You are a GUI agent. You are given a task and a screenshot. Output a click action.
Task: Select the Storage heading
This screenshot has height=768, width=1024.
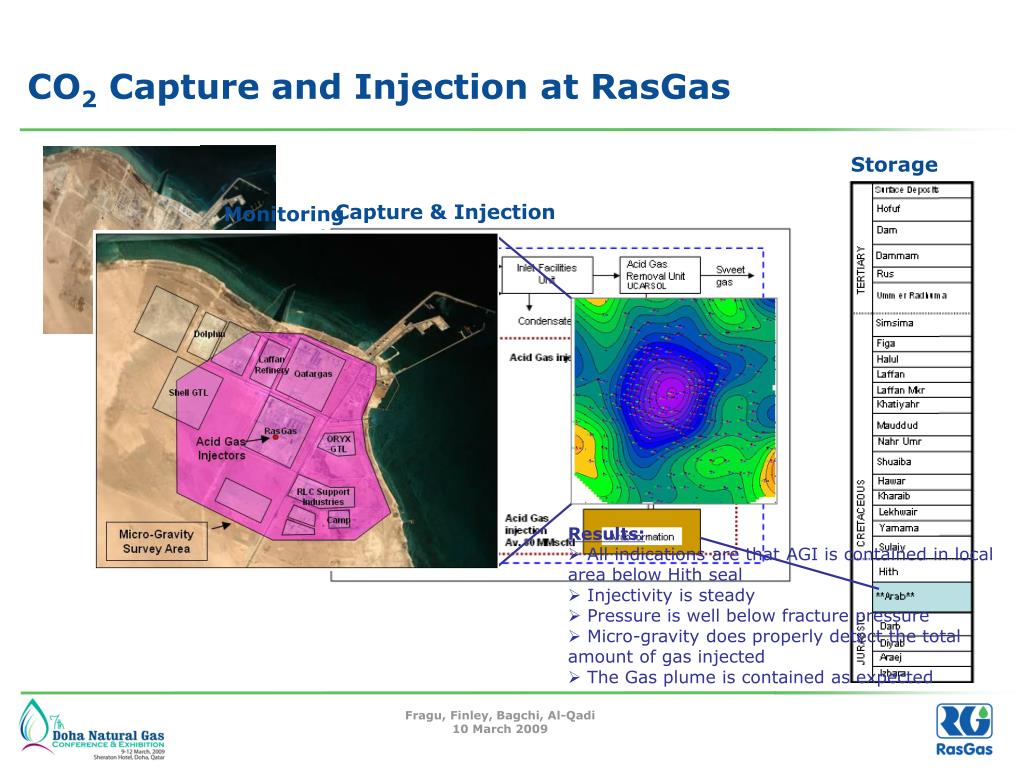click(x=894, y=165)
